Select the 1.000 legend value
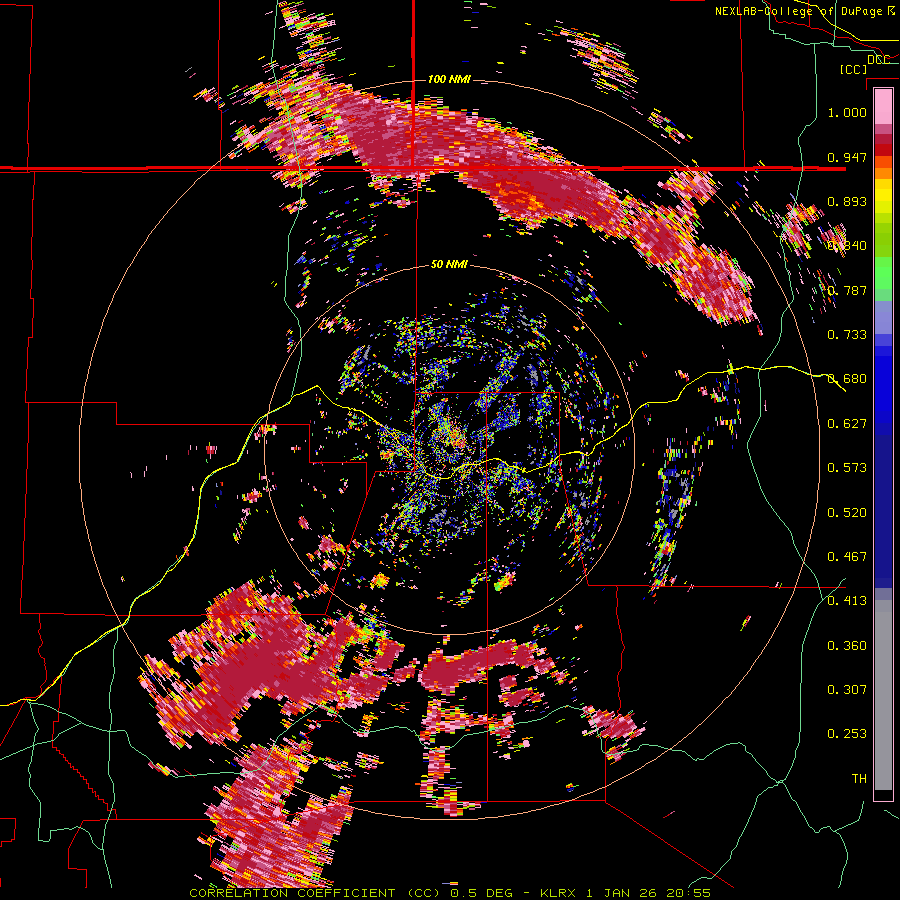900x900 pixels. pyautogui.click(x=847, y=112)
